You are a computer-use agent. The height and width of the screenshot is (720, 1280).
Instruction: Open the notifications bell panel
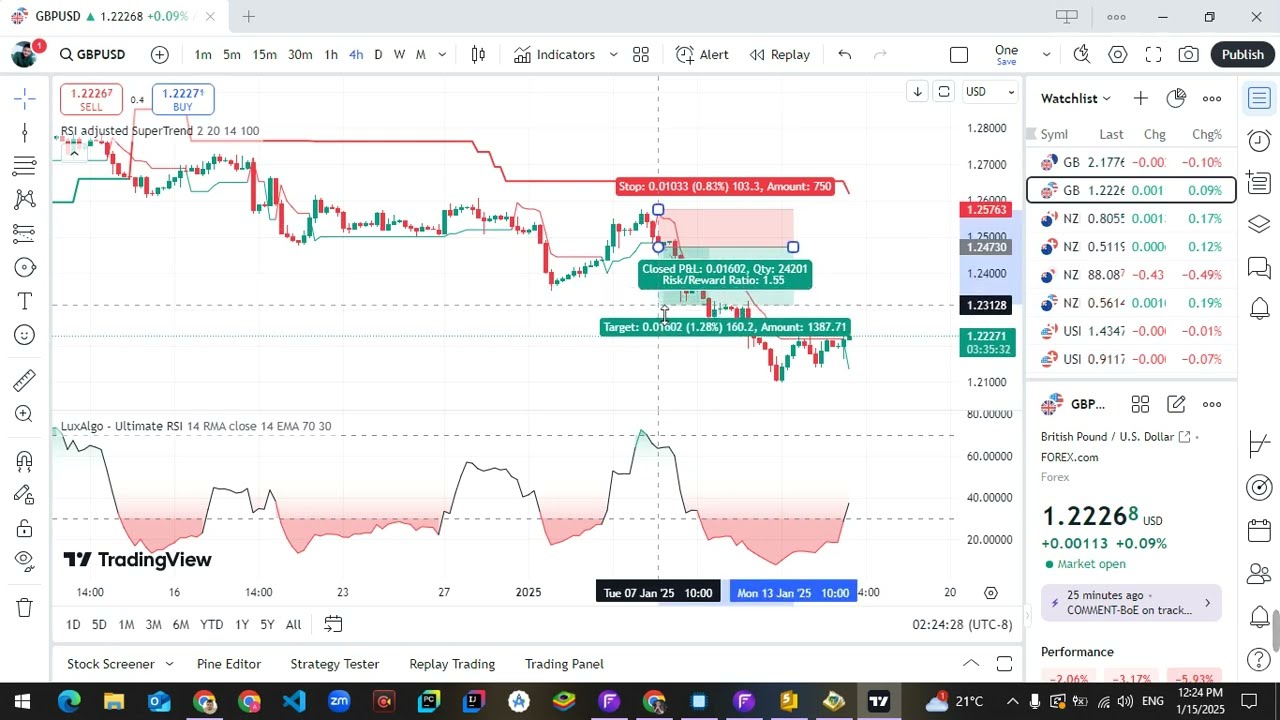[1259, 617]
